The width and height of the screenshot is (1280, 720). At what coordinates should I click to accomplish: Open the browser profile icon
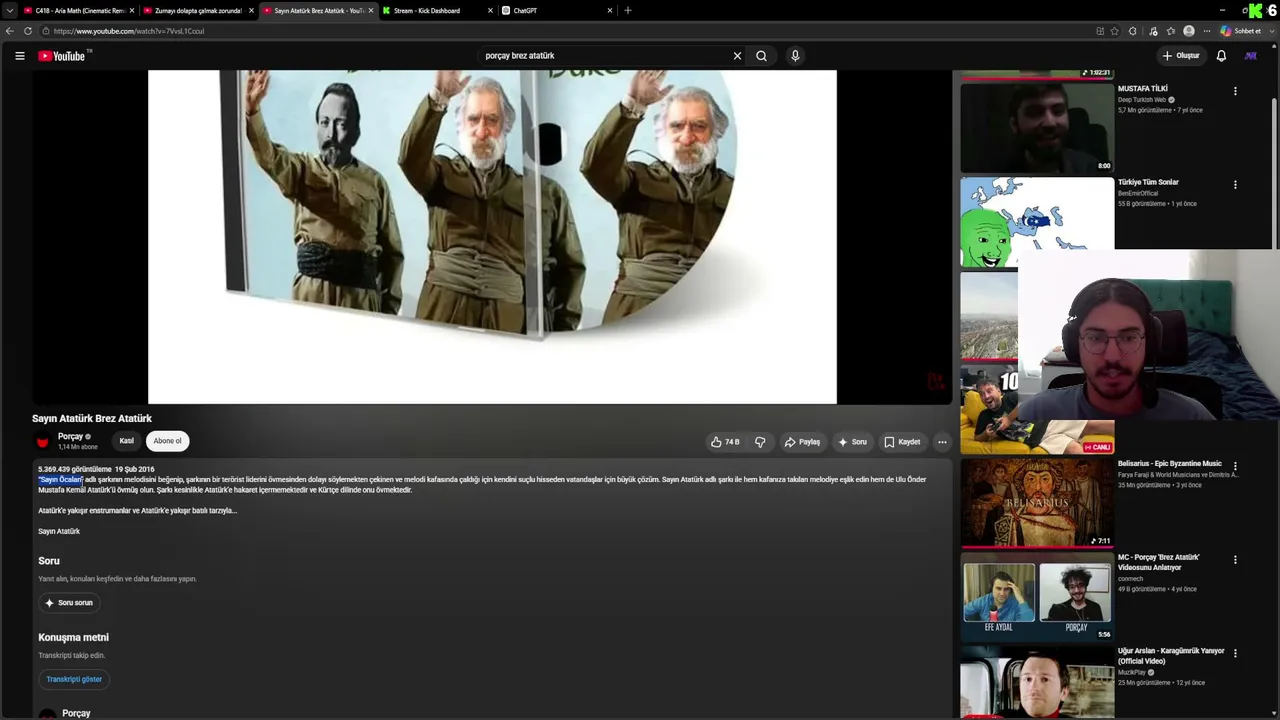(x=1189, y=31)
